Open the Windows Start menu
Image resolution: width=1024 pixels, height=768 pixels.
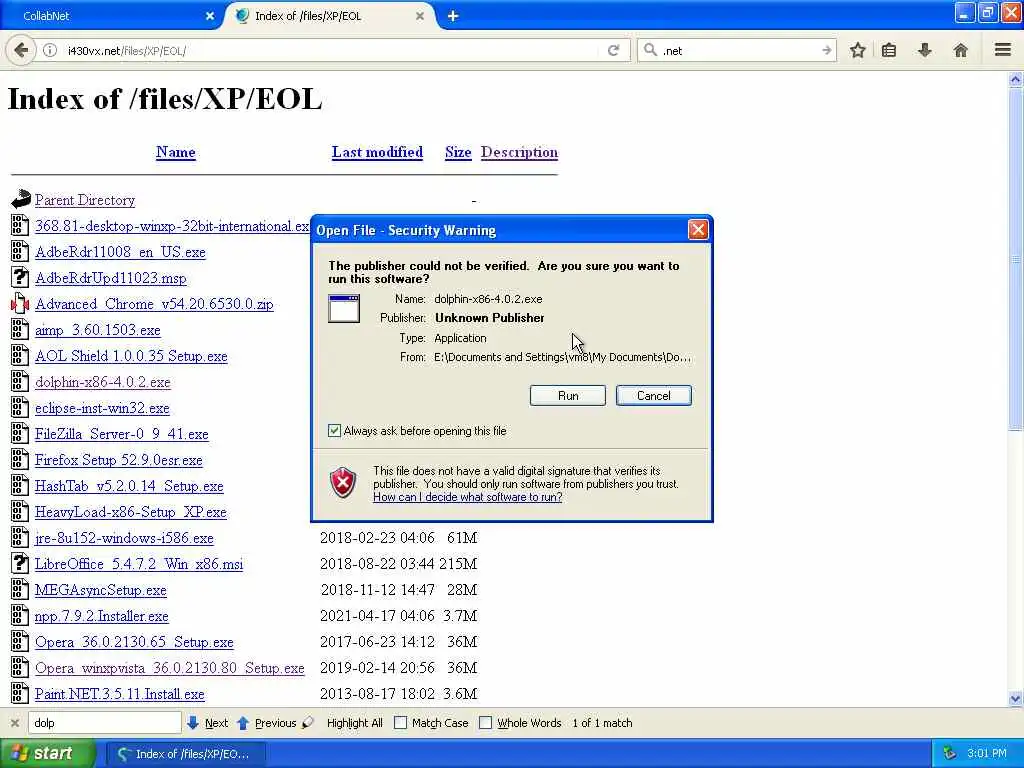coord(48,753)
